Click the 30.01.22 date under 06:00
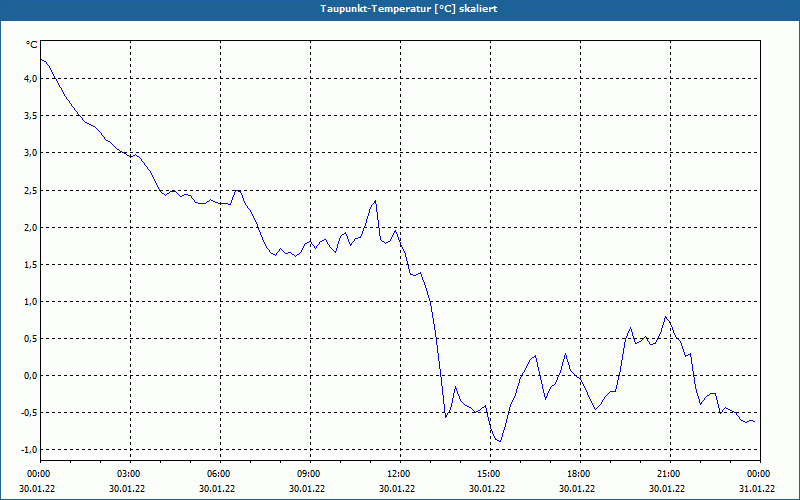800x500 pixels. tap(217, 489)
